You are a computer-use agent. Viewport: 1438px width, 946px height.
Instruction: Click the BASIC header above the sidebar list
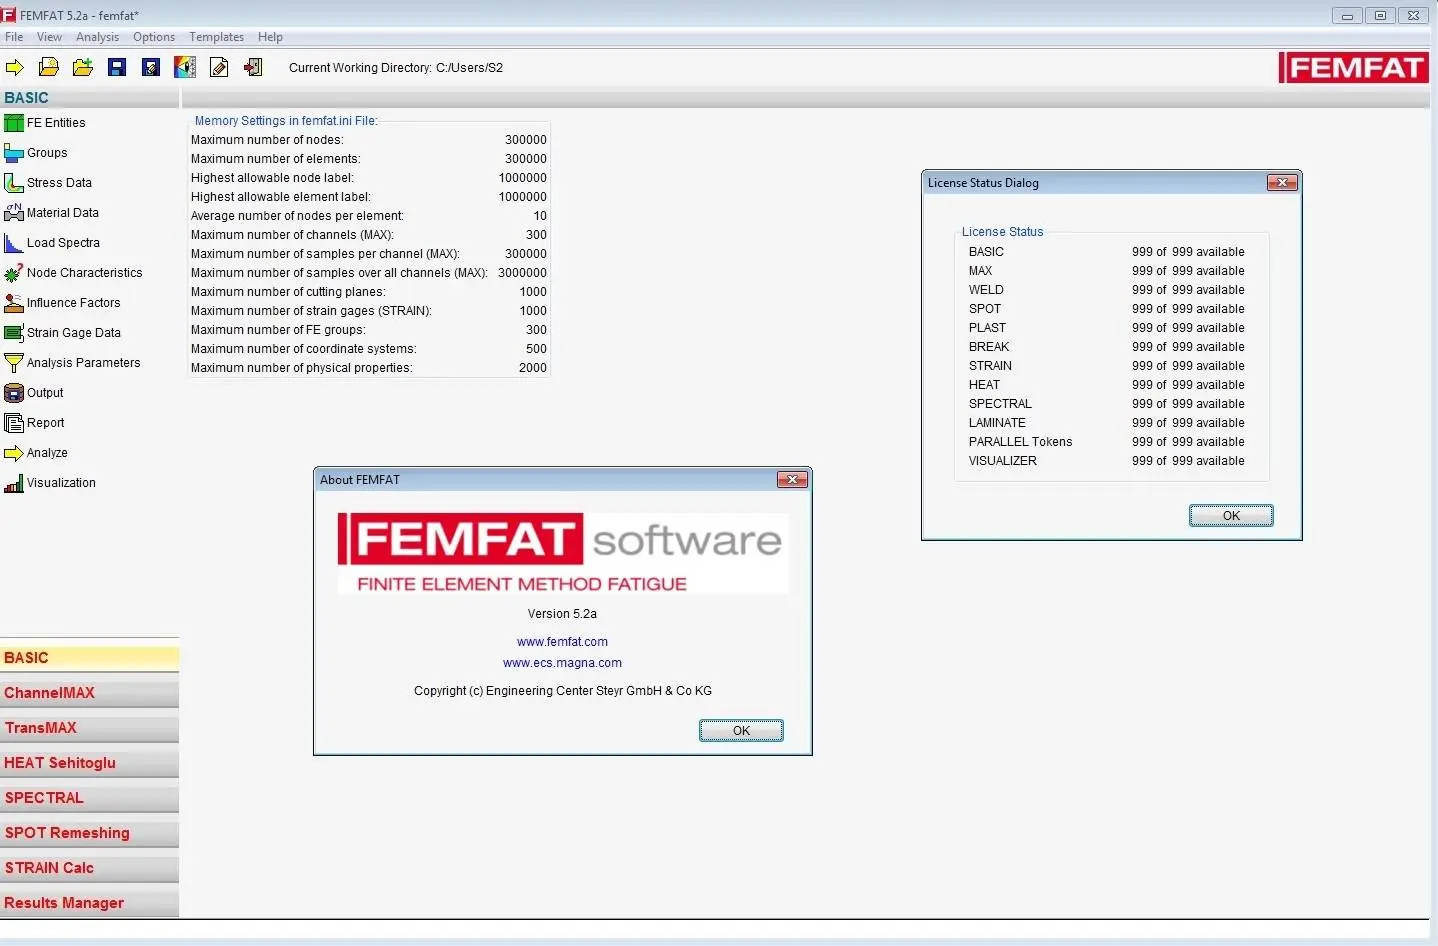click(26, 98)
